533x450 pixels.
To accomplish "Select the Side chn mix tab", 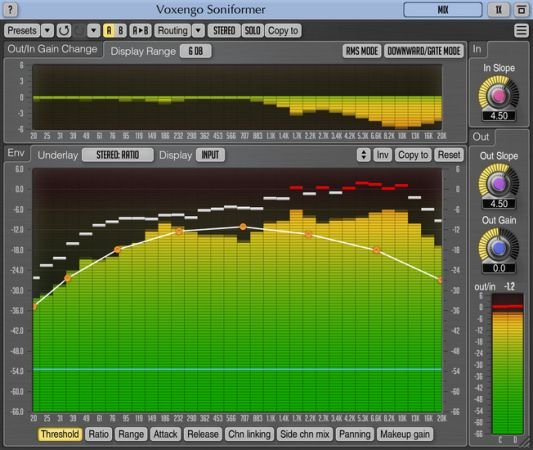I will pos(305,434).
